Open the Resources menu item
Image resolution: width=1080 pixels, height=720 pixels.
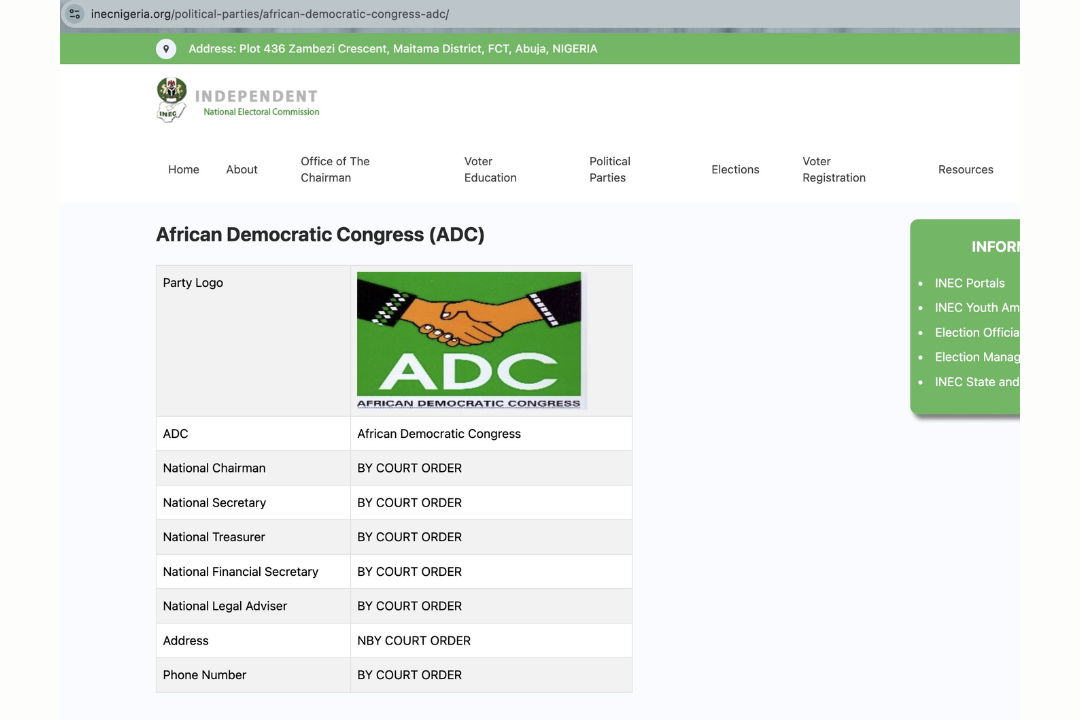tap(965, 170)
